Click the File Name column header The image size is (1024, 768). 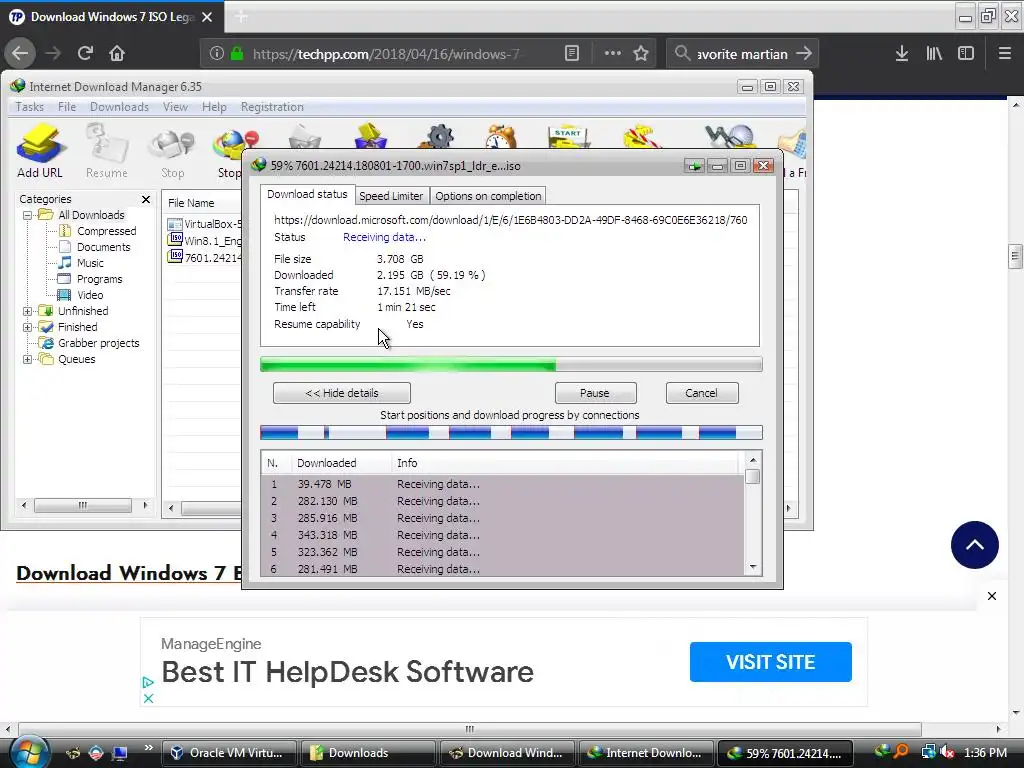point(202,203)
